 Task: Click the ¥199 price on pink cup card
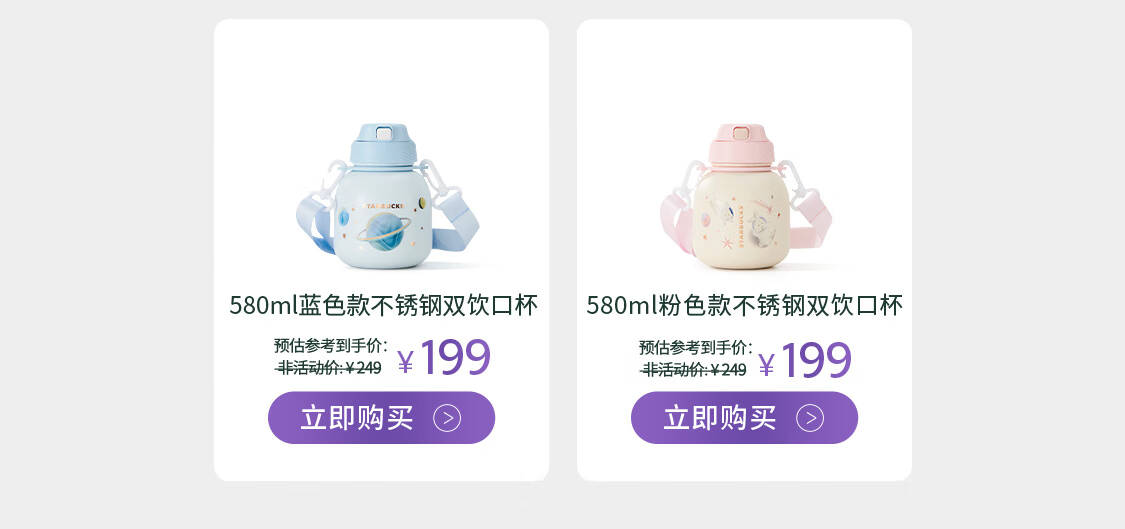(x=805, y=360)
